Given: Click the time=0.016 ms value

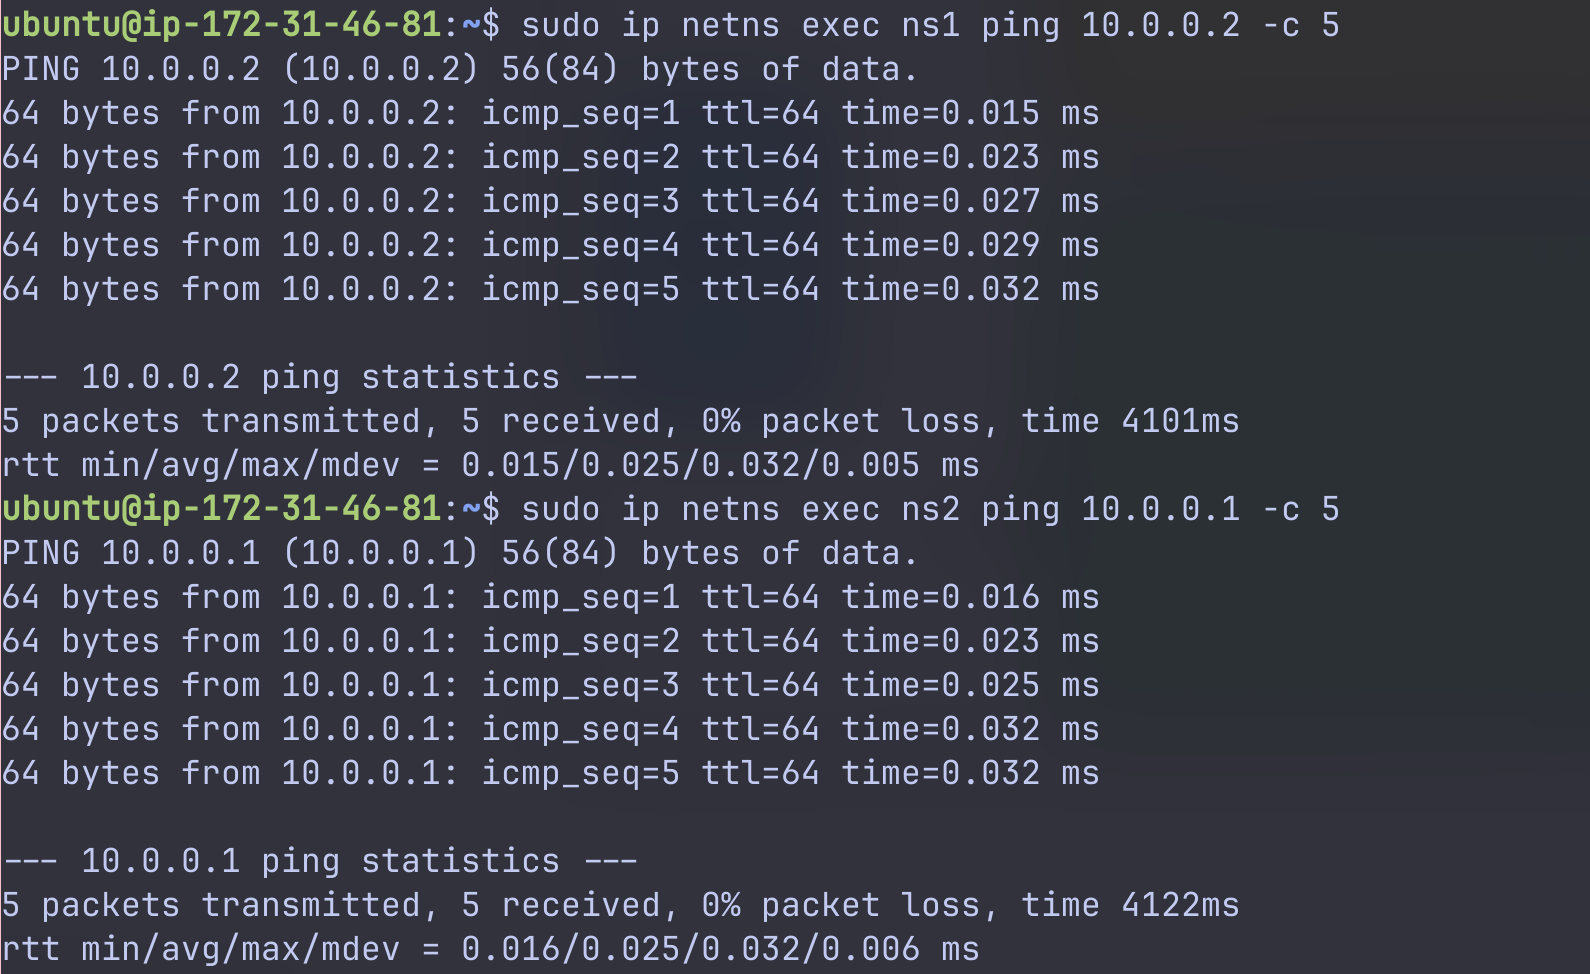Looking at the screenshot, I should pos(969,597).
